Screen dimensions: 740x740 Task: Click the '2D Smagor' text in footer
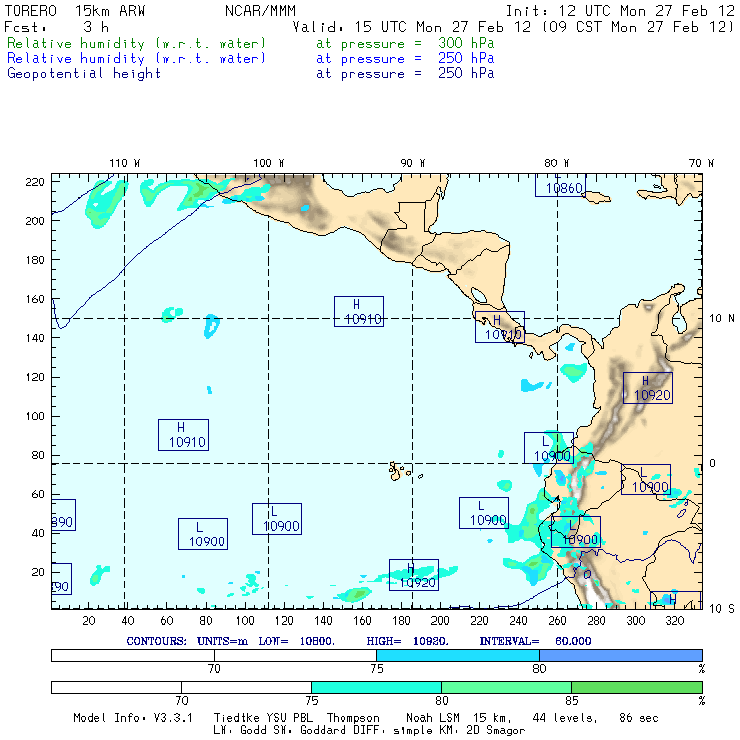(496, 731)
